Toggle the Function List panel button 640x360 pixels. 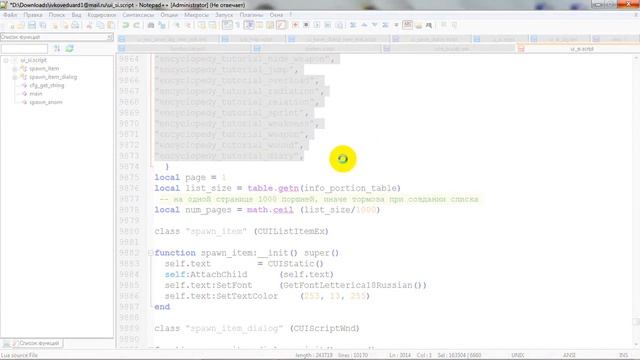(x=281, y=25)
